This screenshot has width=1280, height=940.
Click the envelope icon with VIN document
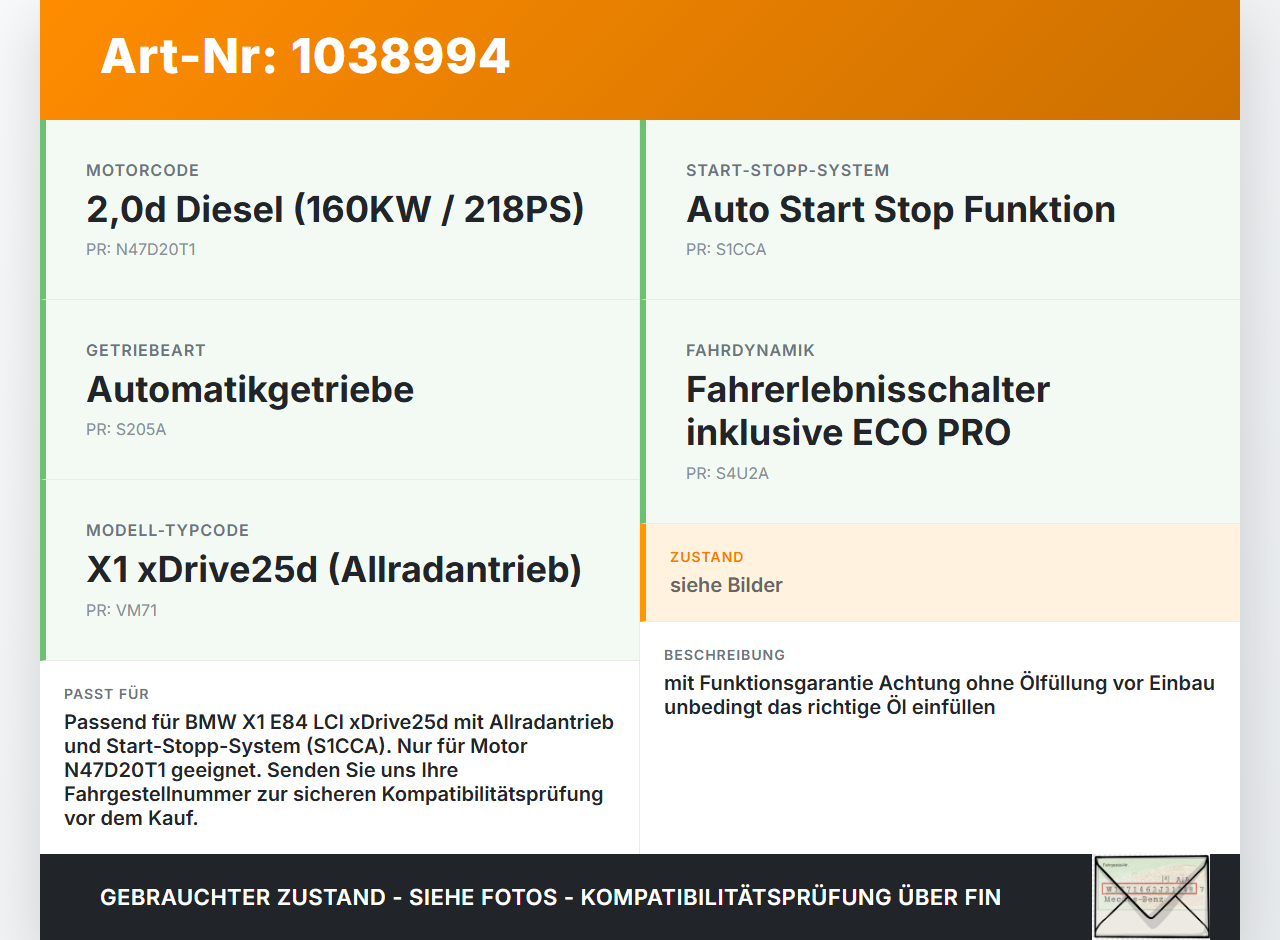[1151, 897]
